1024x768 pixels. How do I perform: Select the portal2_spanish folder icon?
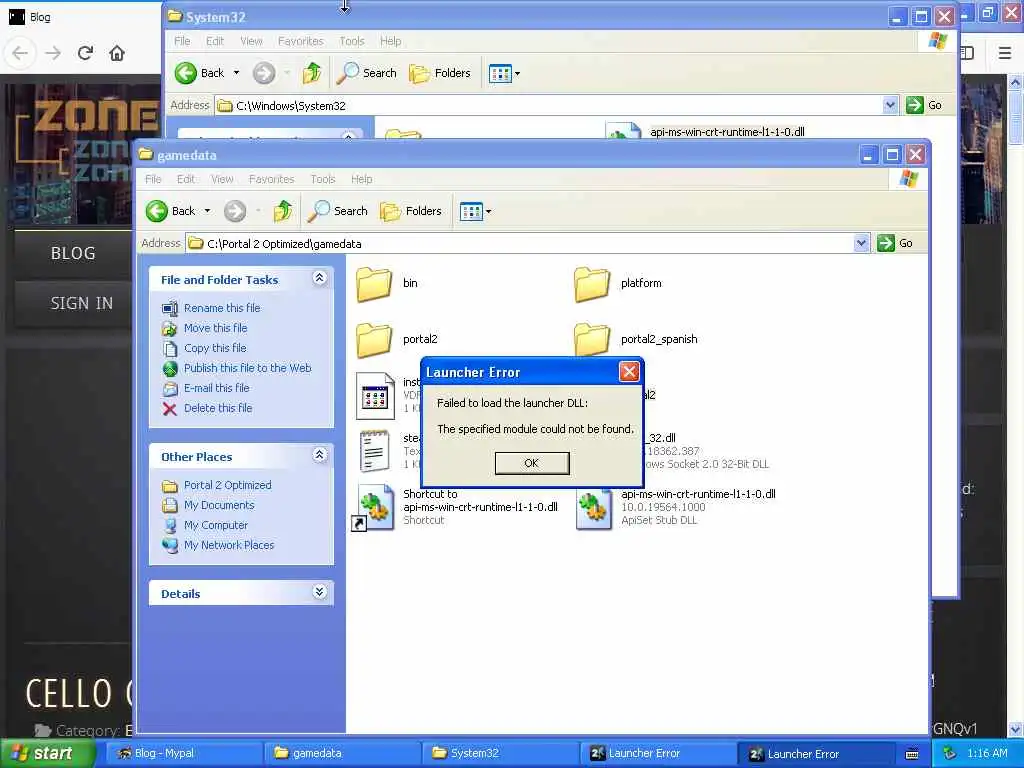coord(592,340)
